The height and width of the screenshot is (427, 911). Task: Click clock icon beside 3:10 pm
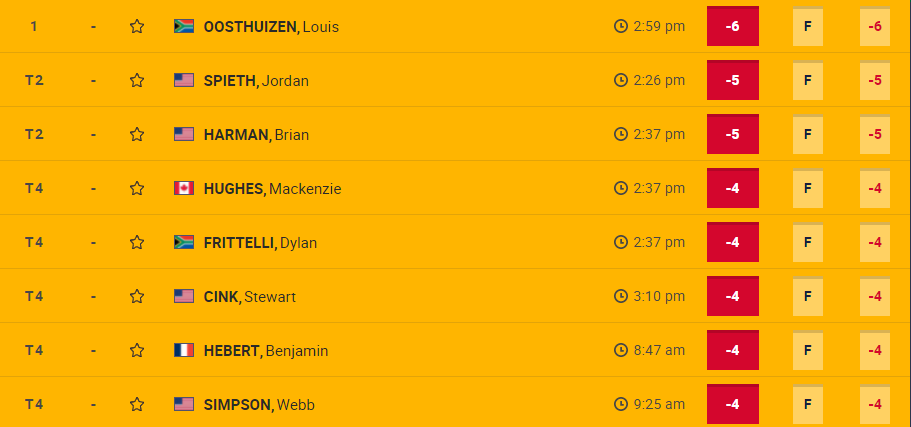621,297
